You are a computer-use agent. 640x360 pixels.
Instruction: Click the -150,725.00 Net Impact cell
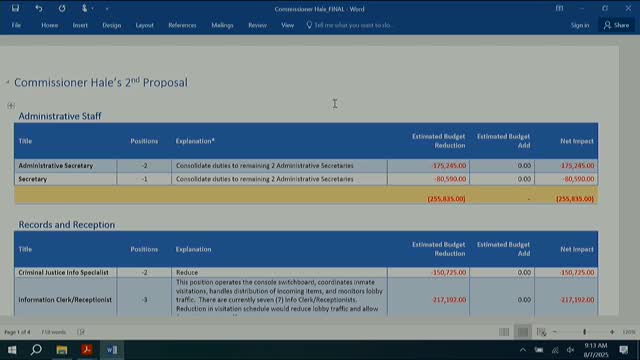pyautogui.click(x=567, y=272)
